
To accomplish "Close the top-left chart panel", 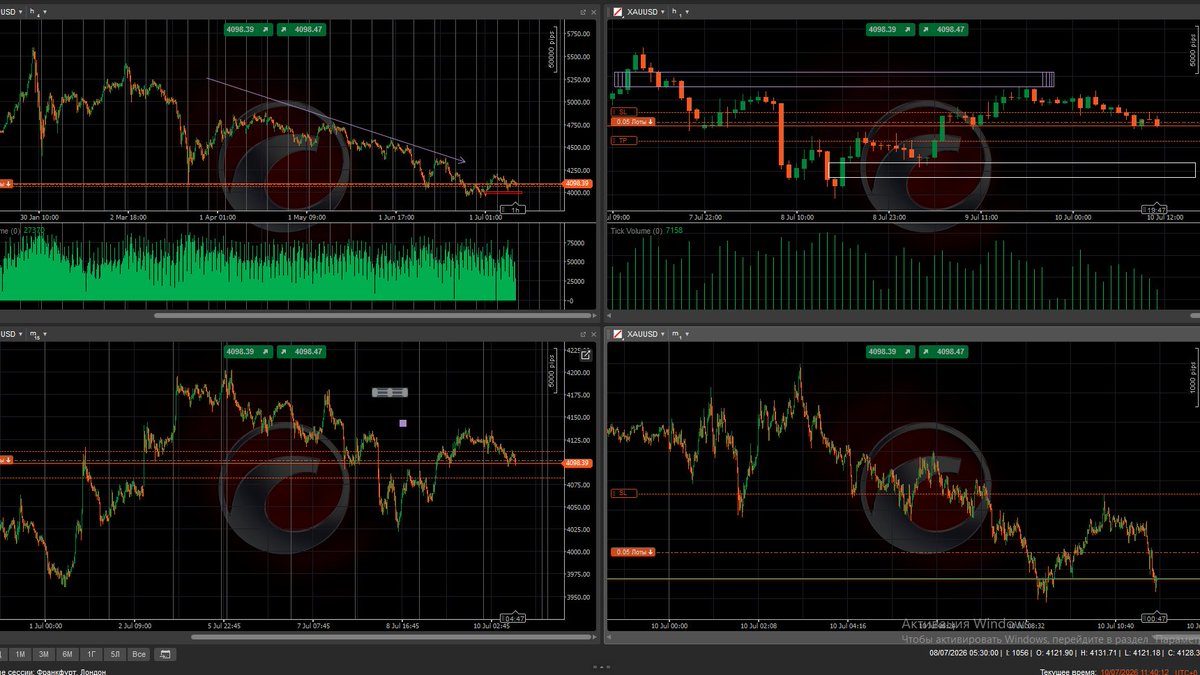I will point(593,12).
